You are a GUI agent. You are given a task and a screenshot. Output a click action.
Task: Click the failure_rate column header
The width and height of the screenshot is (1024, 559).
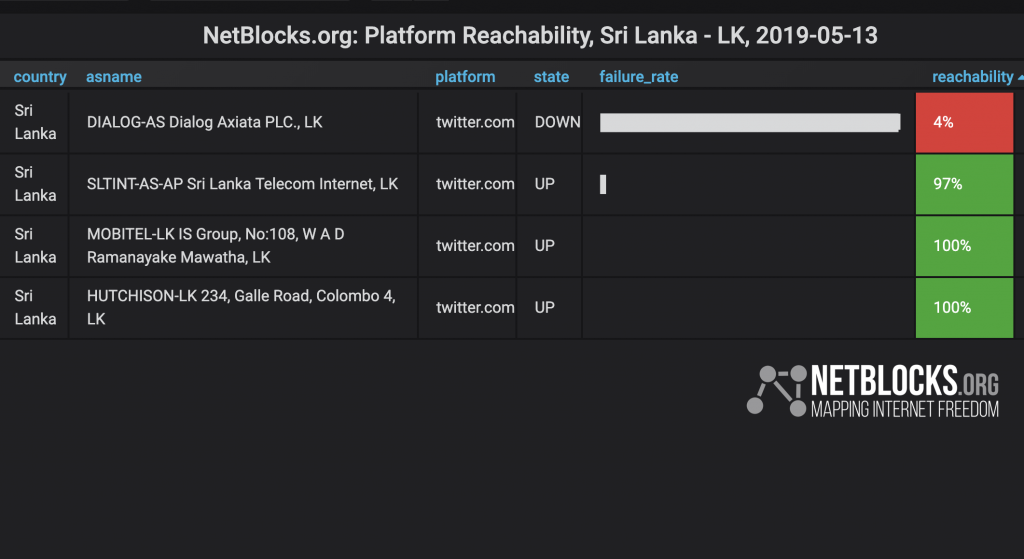point(639,76)
